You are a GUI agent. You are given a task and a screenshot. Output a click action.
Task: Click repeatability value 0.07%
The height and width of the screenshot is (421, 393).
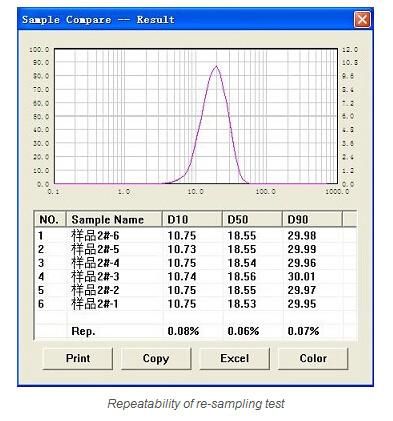303,331
